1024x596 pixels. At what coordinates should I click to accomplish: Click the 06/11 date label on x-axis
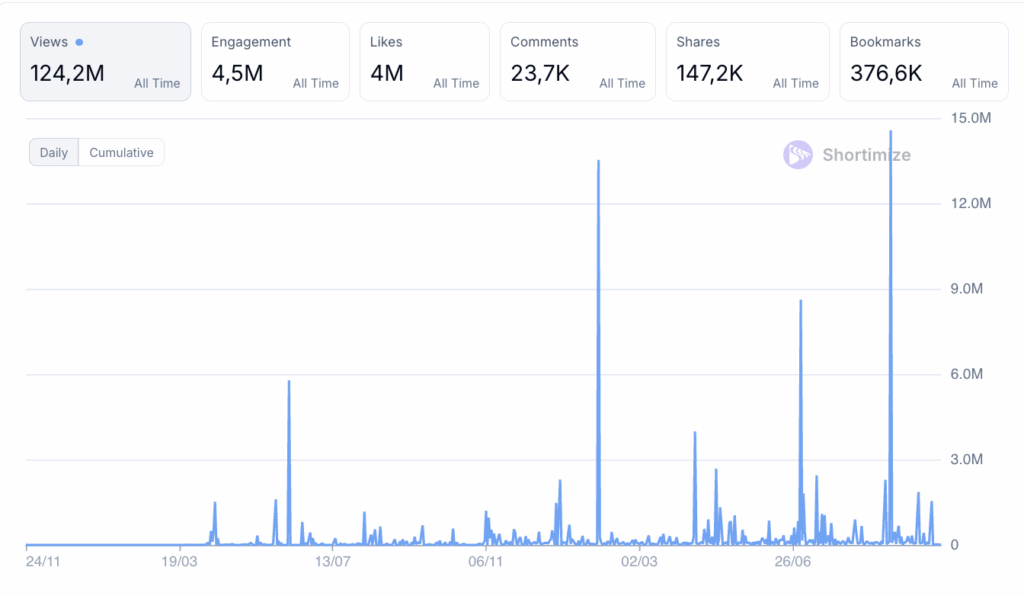coord(485,563)
